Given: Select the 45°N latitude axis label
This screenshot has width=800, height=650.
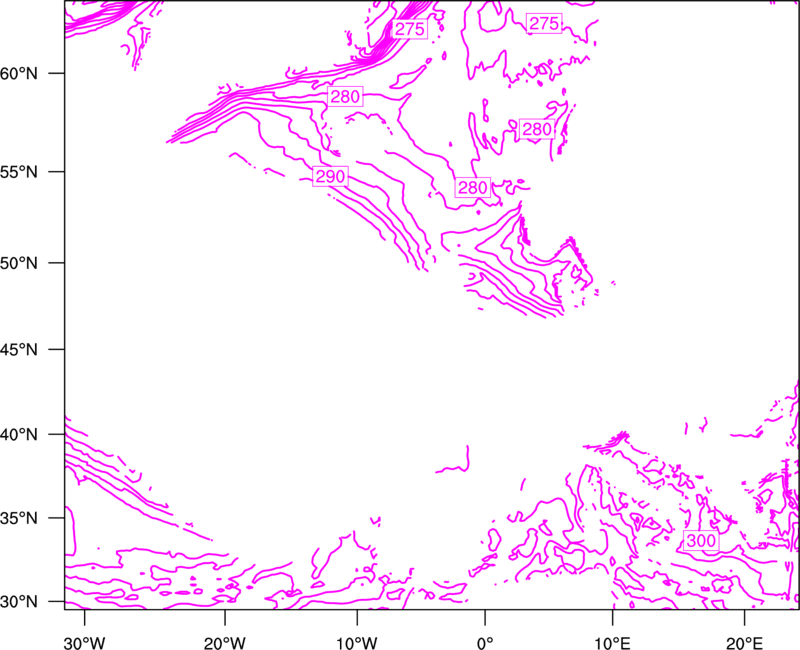Looking at the screenshot, I should (19, 350).
